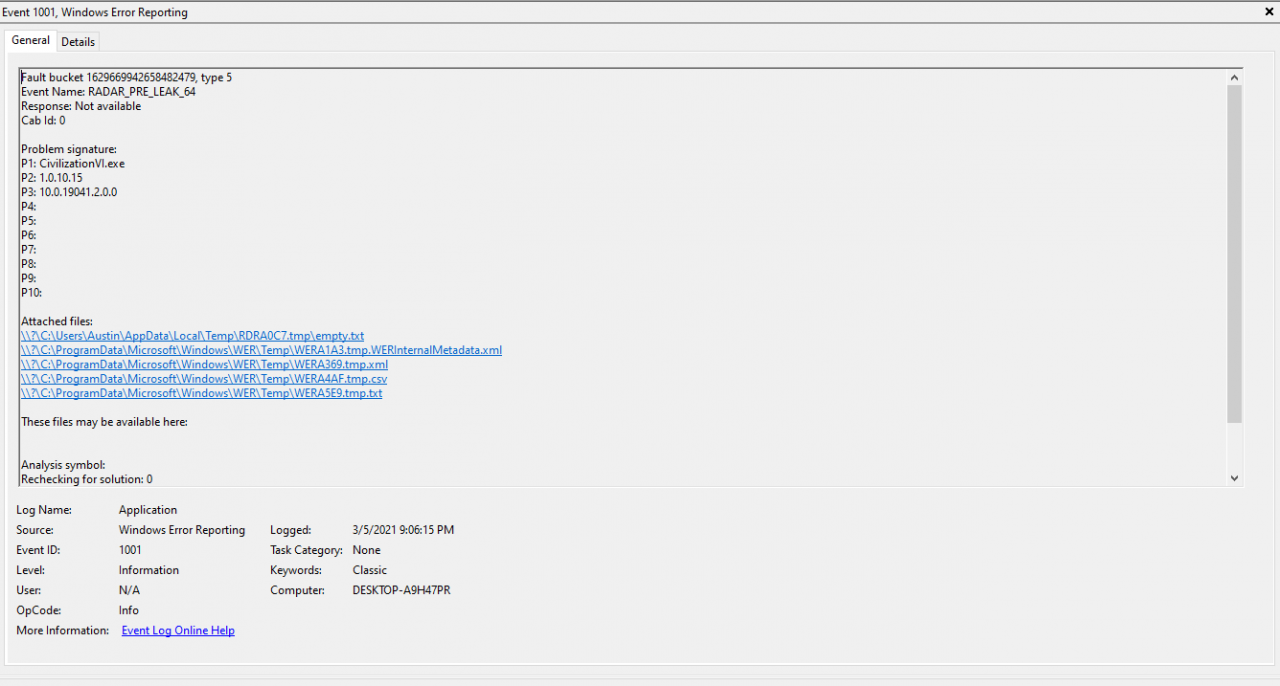Open the WERA5E9.tmp.txt file link

click(201, 393)
